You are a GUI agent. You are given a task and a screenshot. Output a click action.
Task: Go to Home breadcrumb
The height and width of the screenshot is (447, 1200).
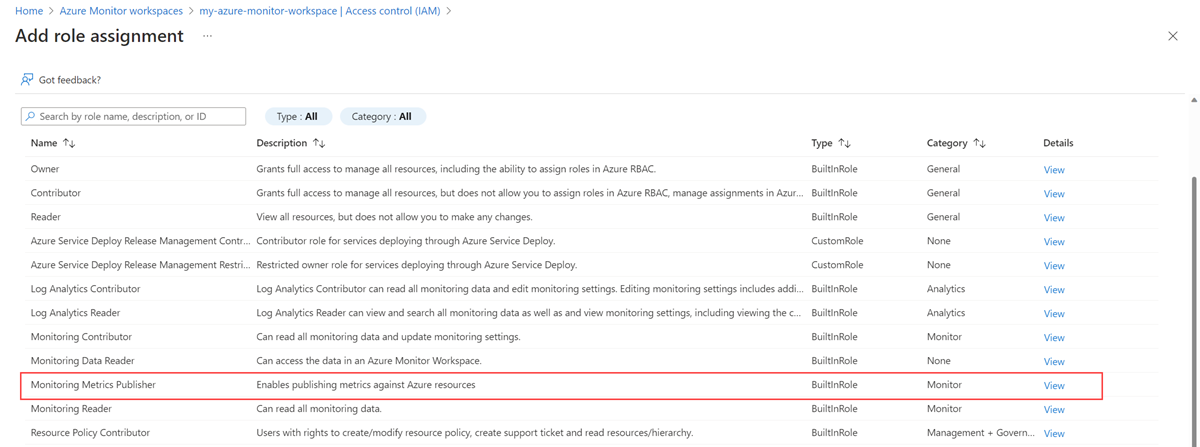(x=29, y=11)
